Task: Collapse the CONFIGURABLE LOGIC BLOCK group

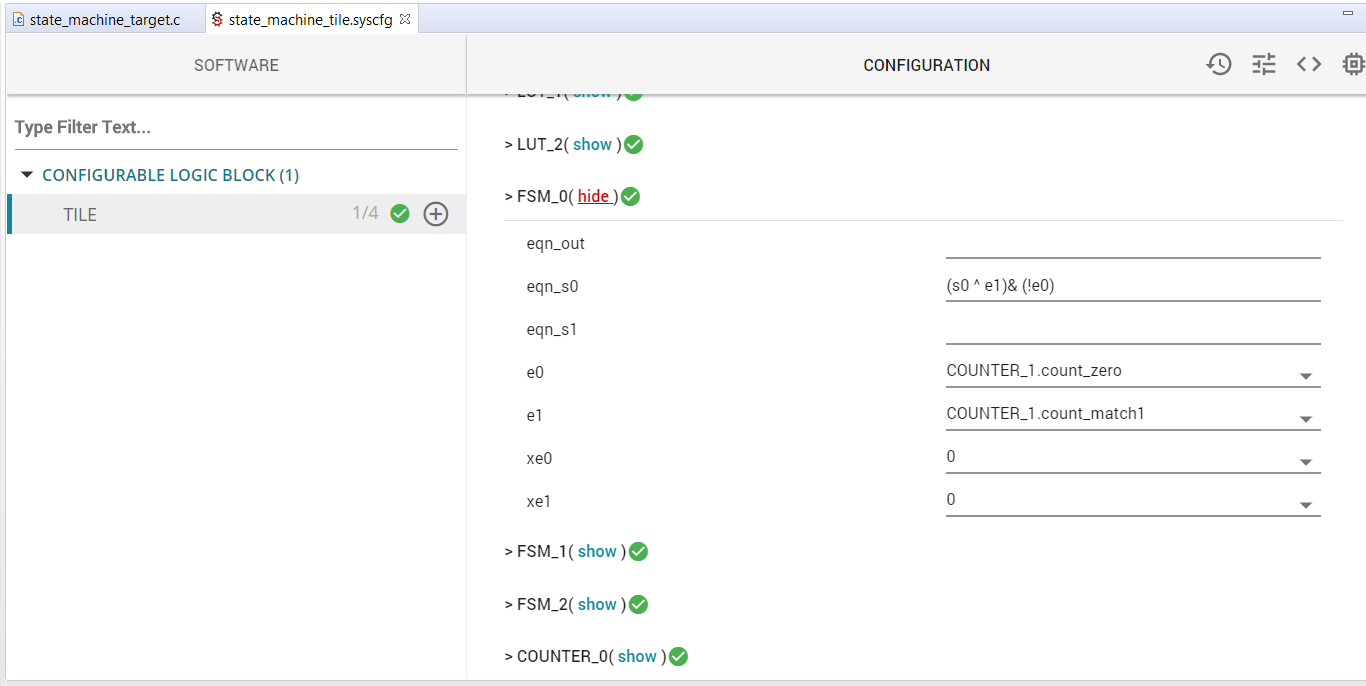Action: pyautogui.click(x=27, y=173)
